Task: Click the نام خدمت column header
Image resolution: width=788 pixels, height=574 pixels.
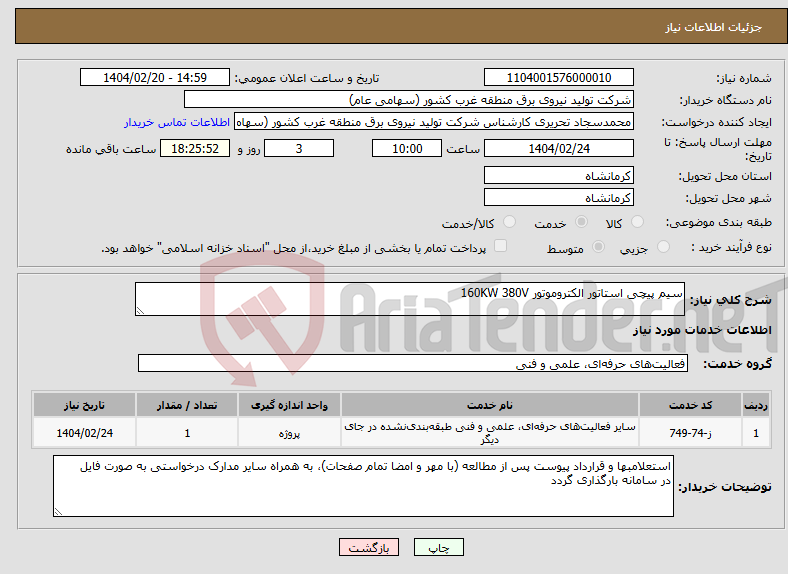Action: pos(489,405)
